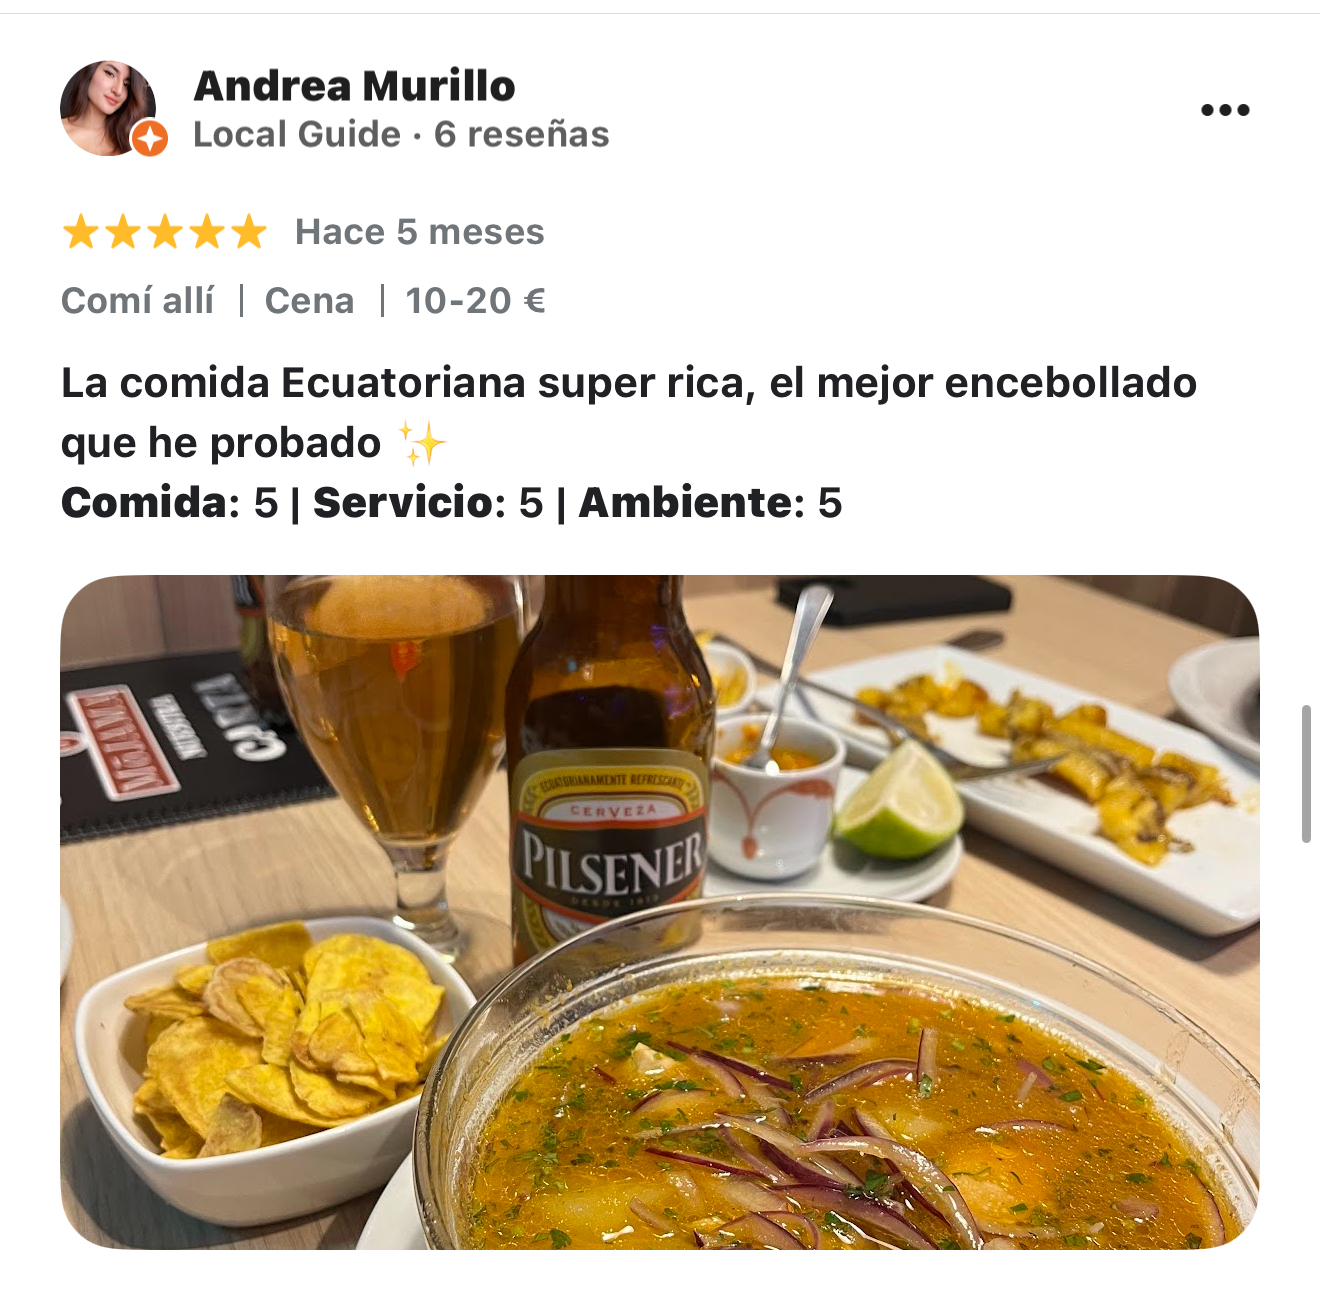Open the three-dot options menu for the review
Screen dimensions: 1320x1298
[x=1225, y=110]
